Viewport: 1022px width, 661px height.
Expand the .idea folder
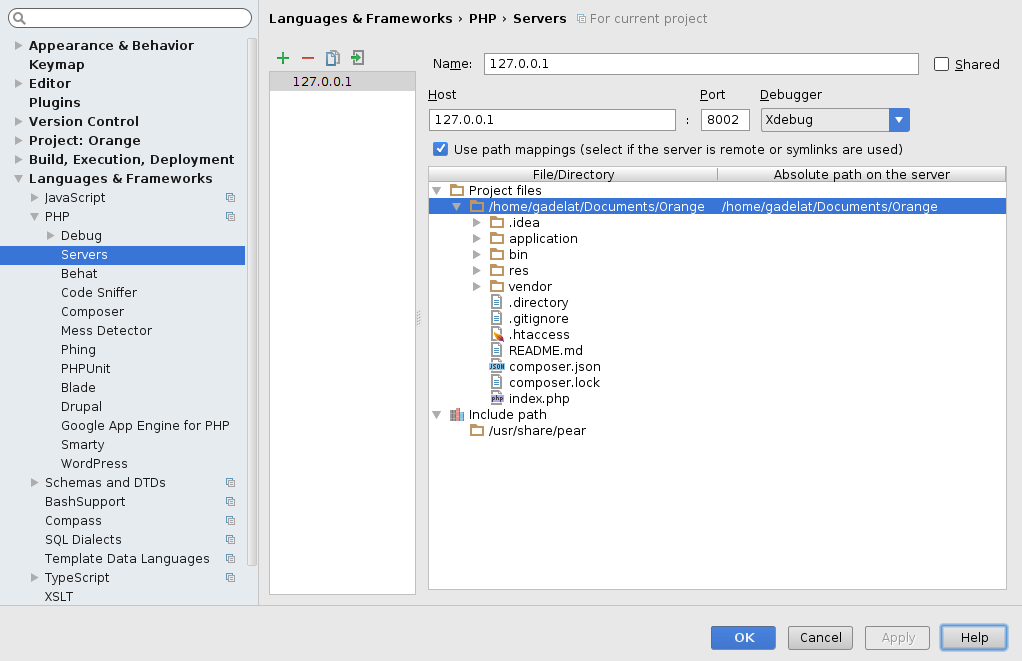click(x=477, y=222)
